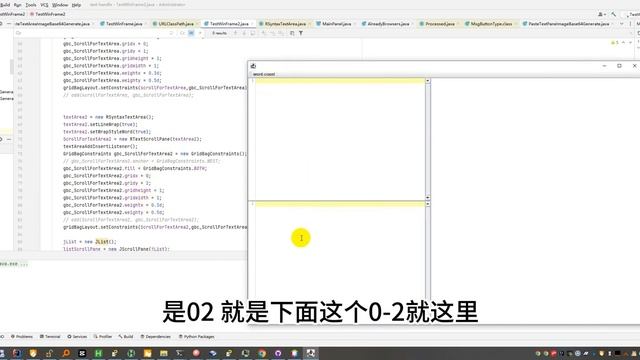Close the TestWinFrame2.java tab

(x=253, y=24)
